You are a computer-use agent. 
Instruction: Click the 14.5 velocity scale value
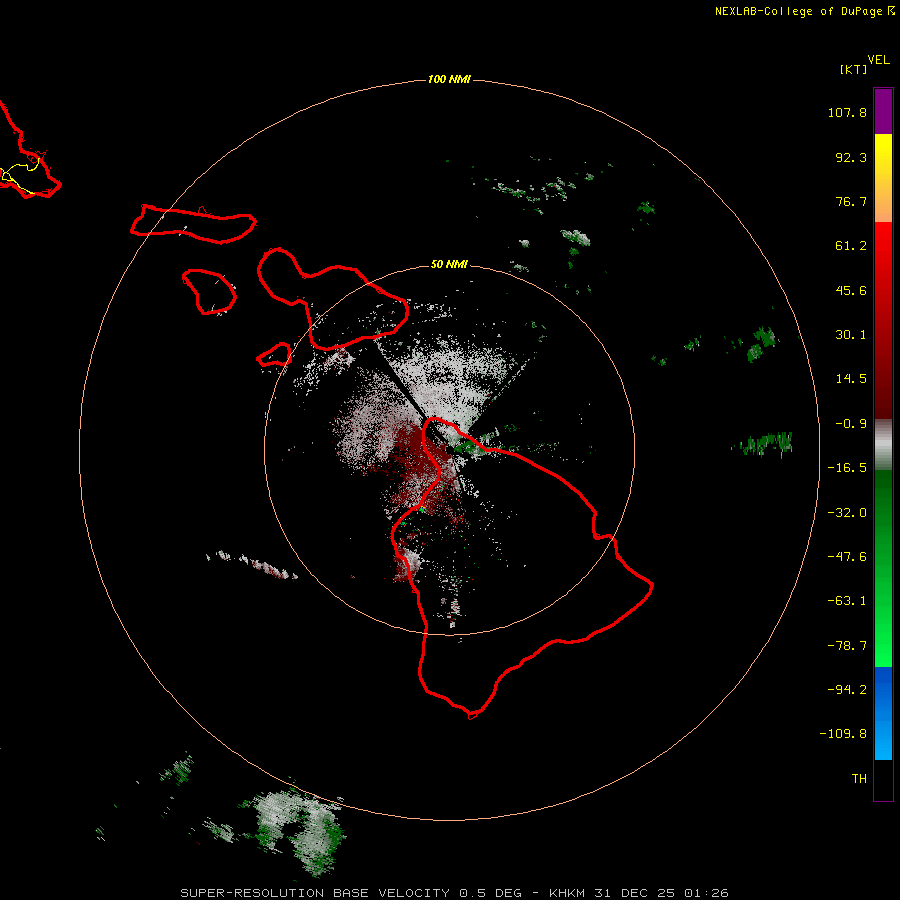(x=851, y=379)
